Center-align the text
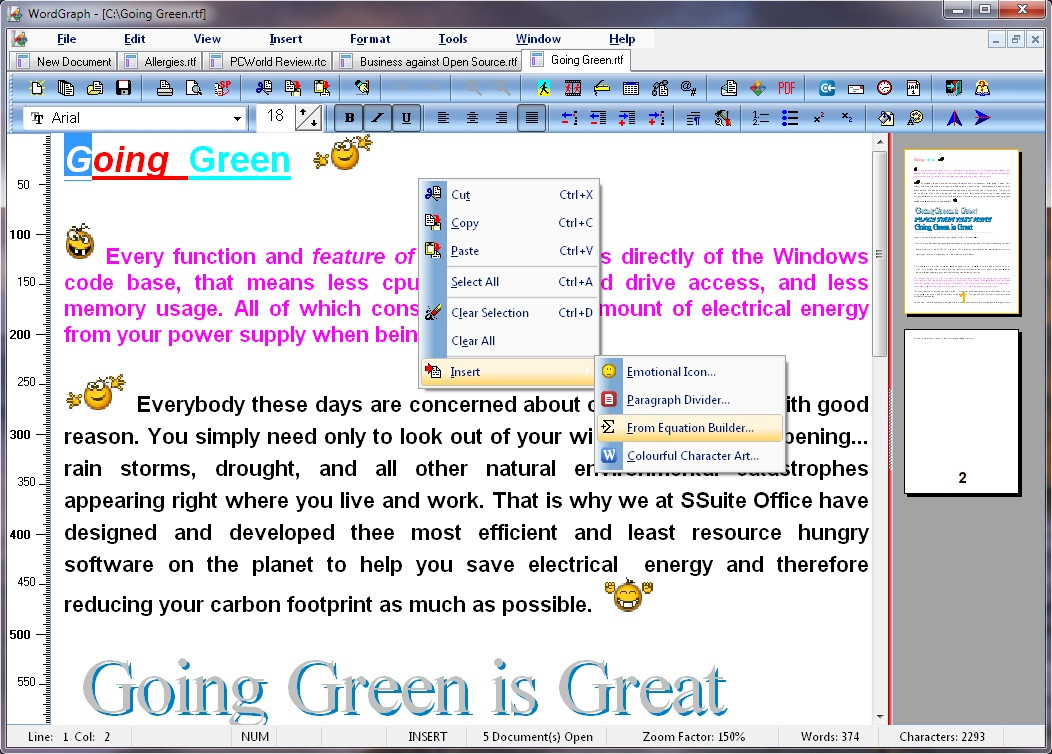The width and height of the screenshot is (1052, 754). pos(472,118)
